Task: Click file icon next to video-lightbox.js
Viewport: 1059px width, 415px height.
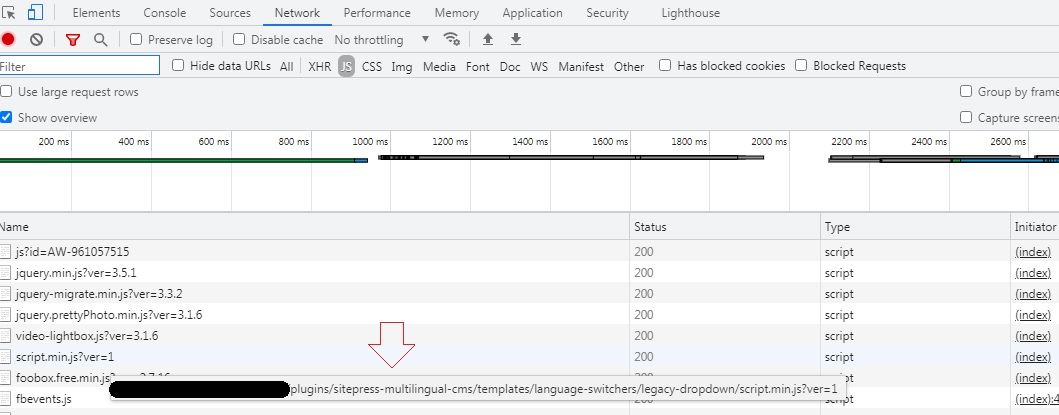Action: coord(6,336)
